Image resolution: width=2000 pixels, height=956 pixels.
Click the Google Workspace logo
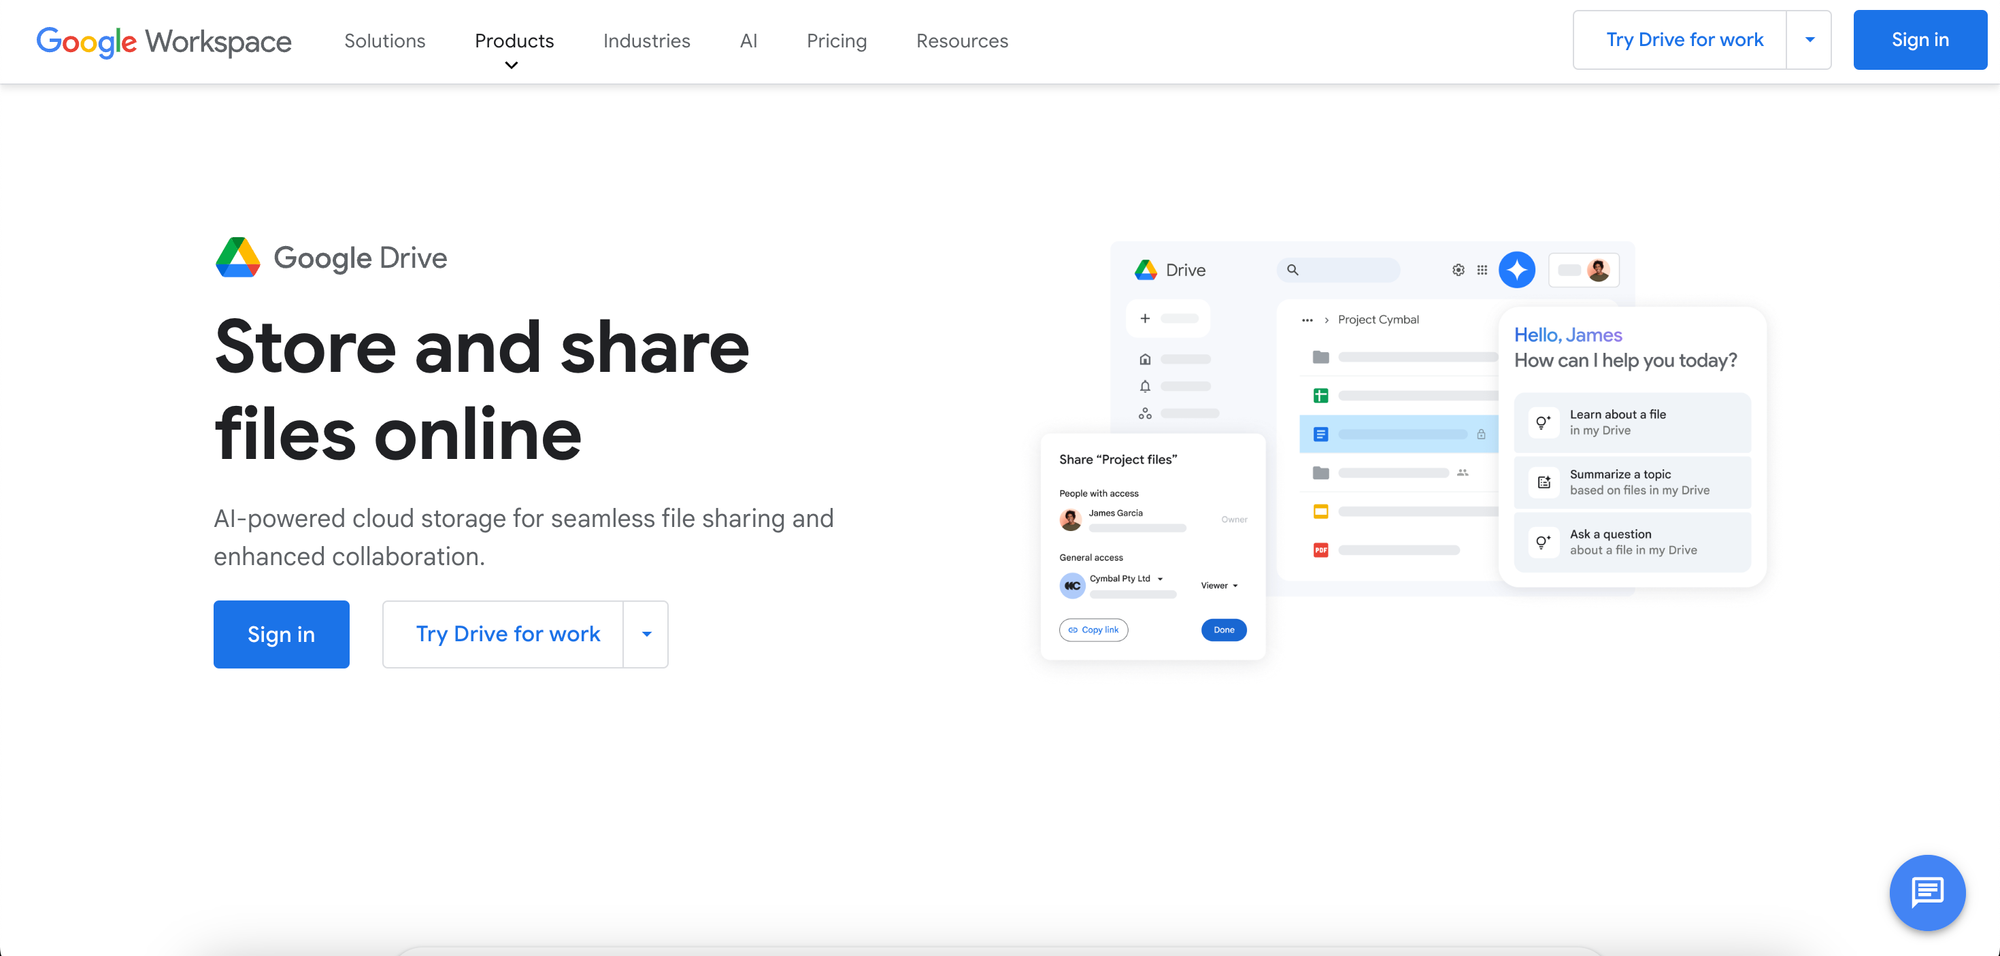pyautogui.click(x=164, y=41)
